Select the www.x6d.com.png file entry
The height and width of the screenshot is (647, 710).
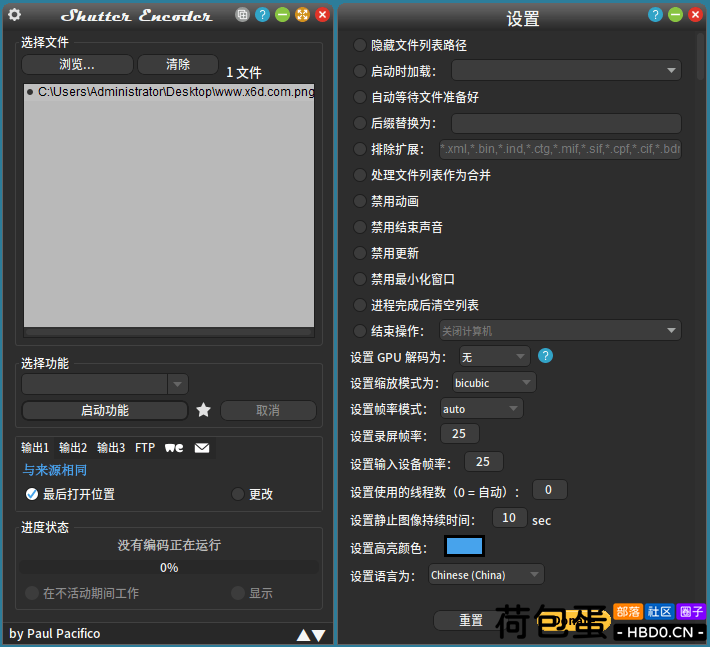(169, 92)
